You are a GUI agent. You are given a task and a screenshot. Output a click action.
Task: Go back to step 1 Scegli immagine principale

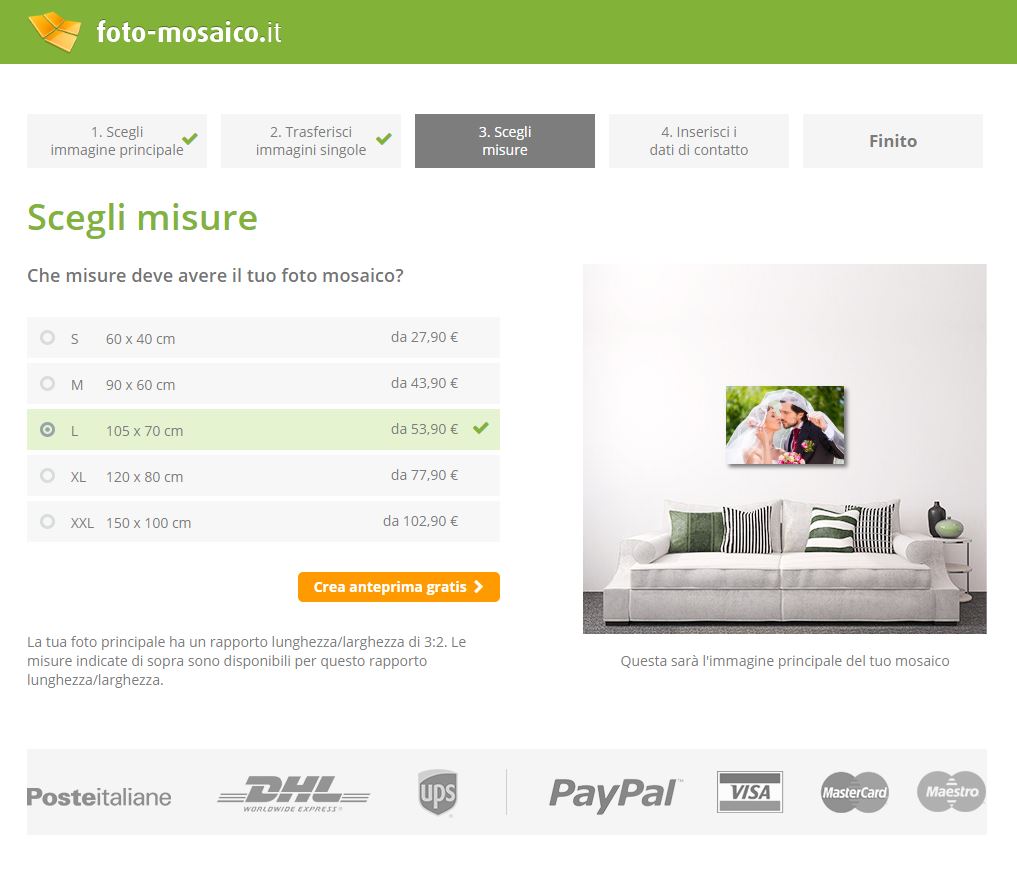[117, 141]
